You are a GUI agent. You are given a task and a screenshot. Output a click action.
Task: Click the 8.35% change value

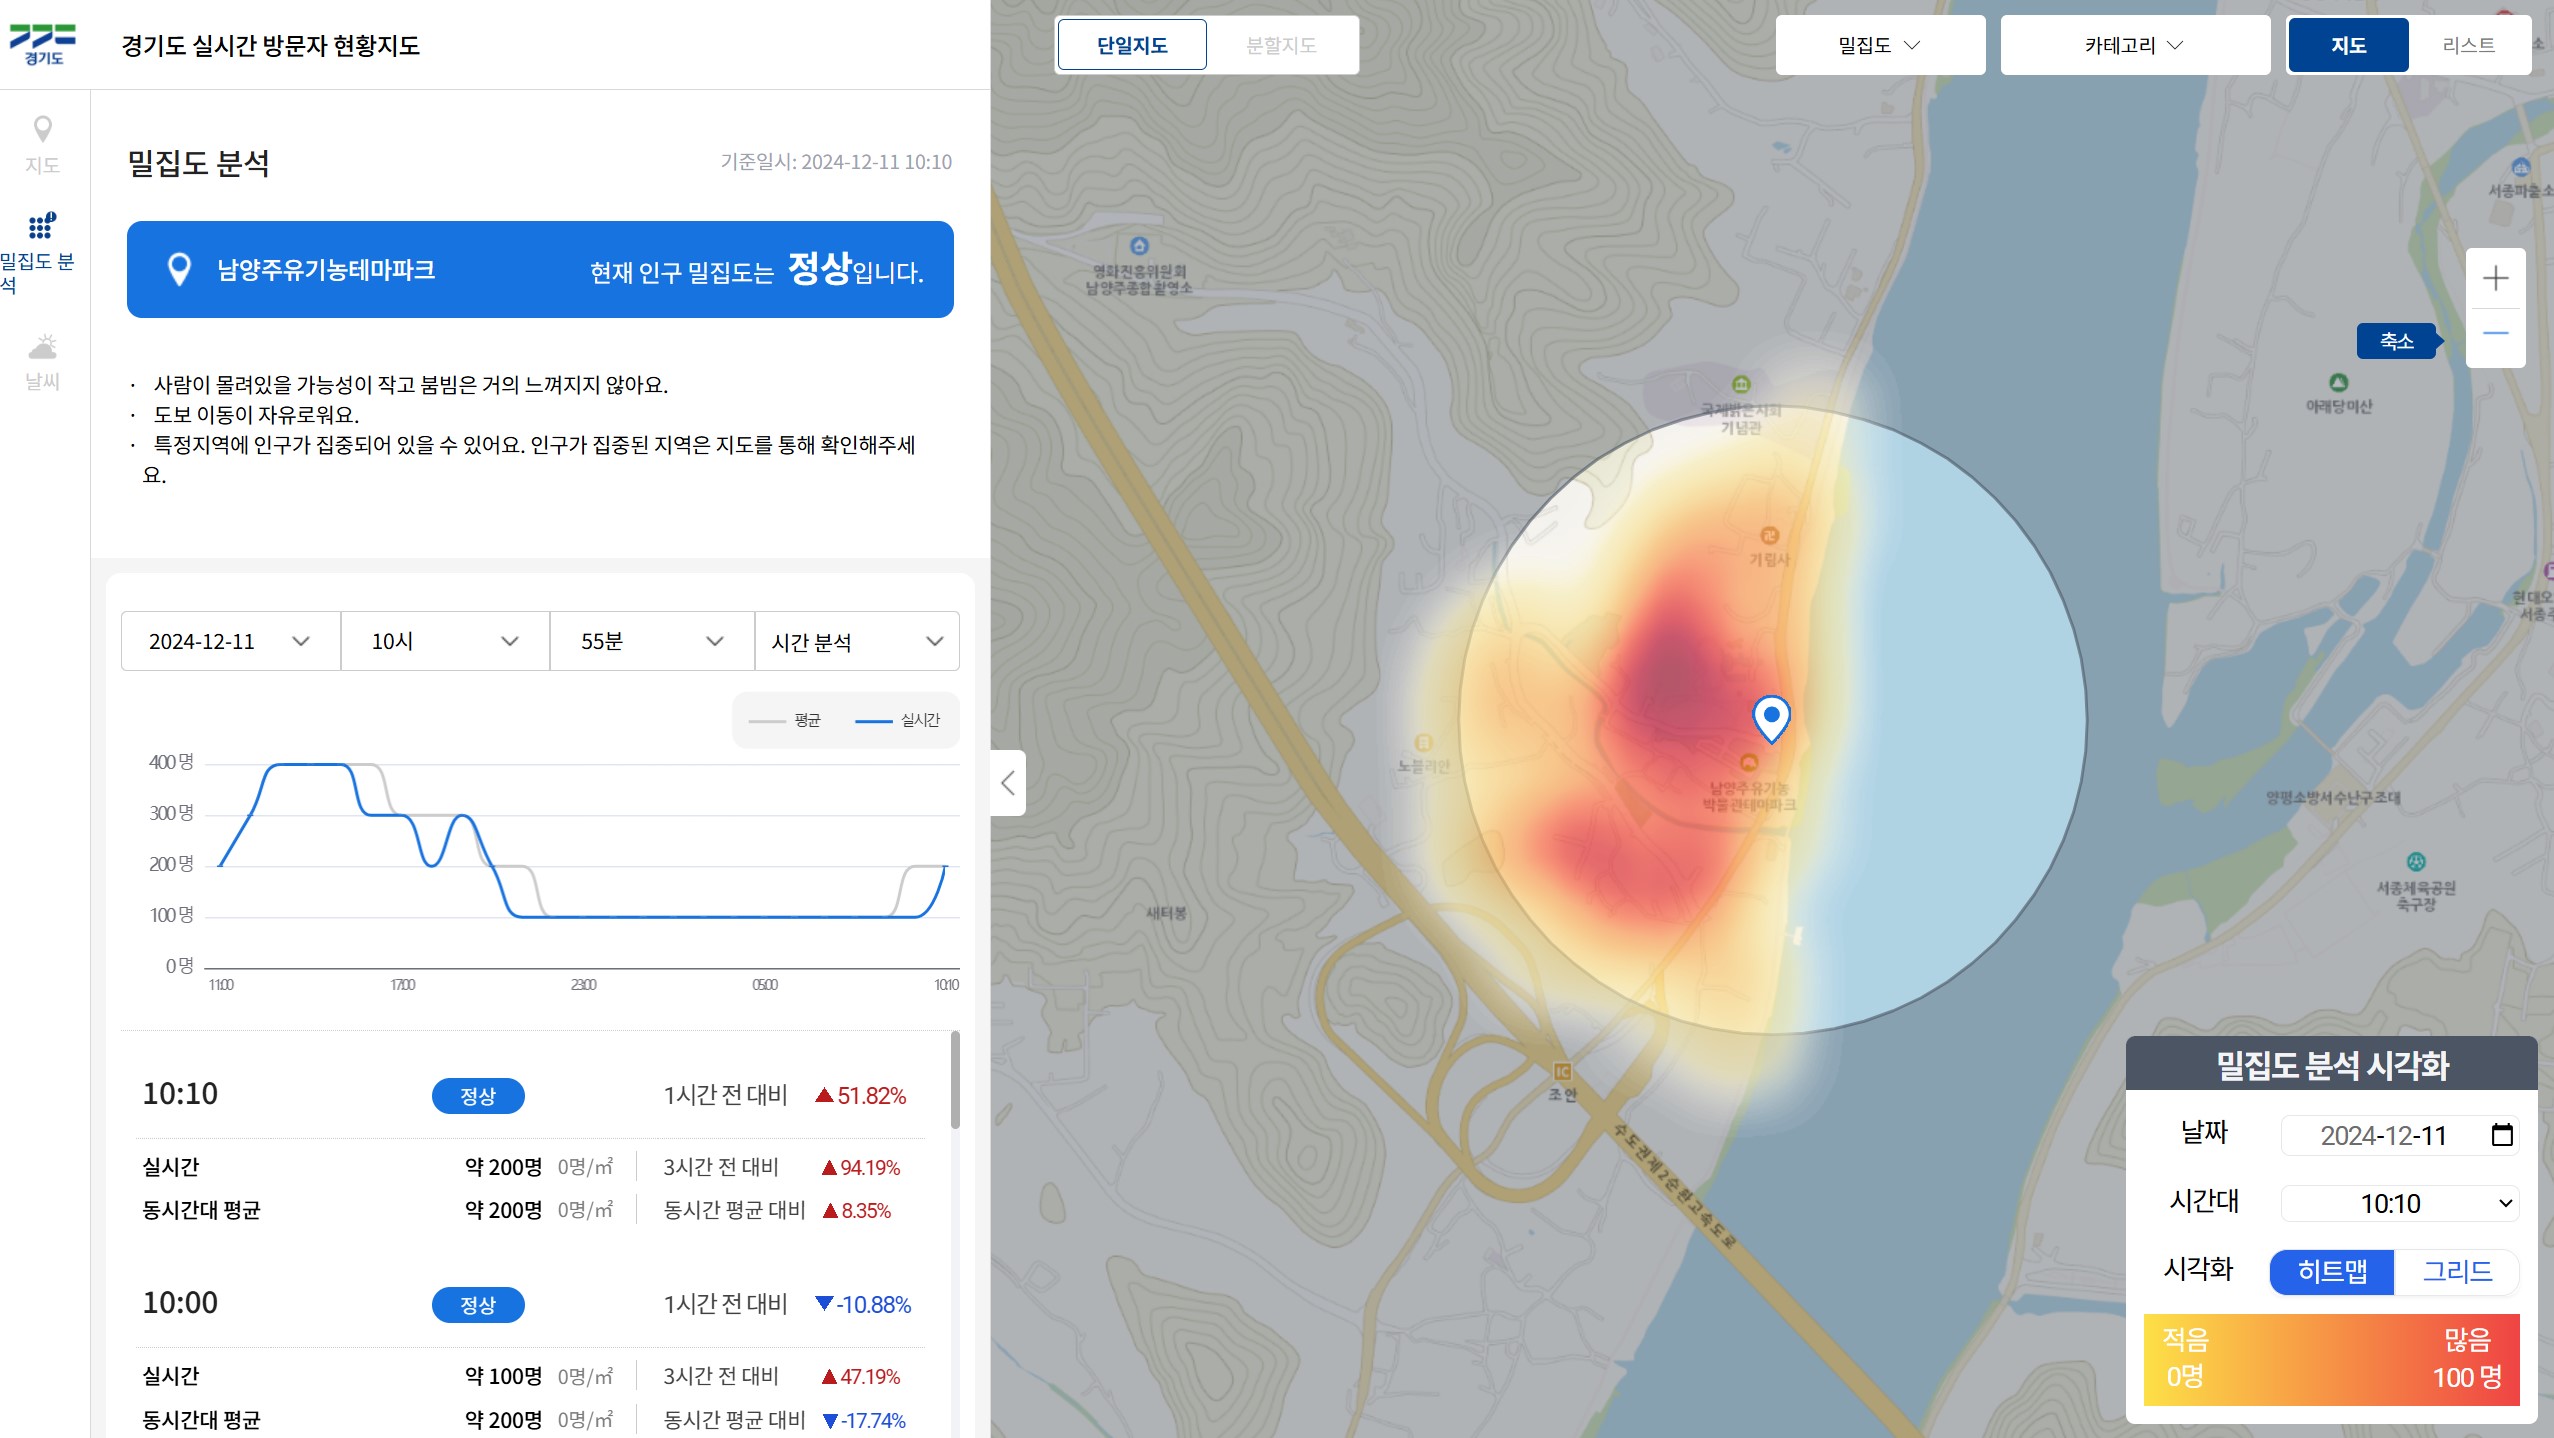click(x=865, y=1211)
